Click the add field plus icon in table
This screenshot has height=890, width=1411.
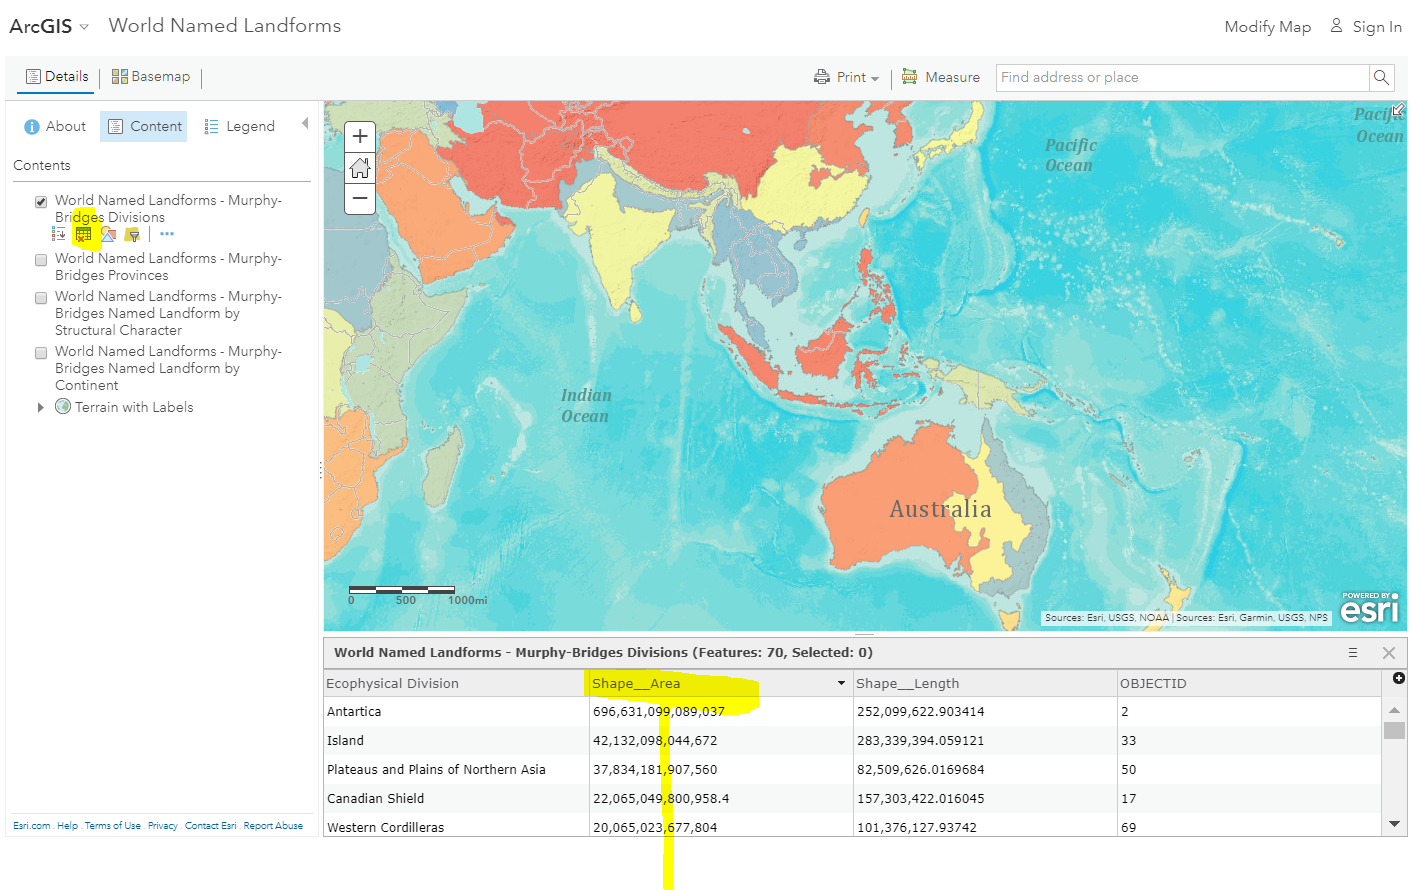coord(1398,678)
